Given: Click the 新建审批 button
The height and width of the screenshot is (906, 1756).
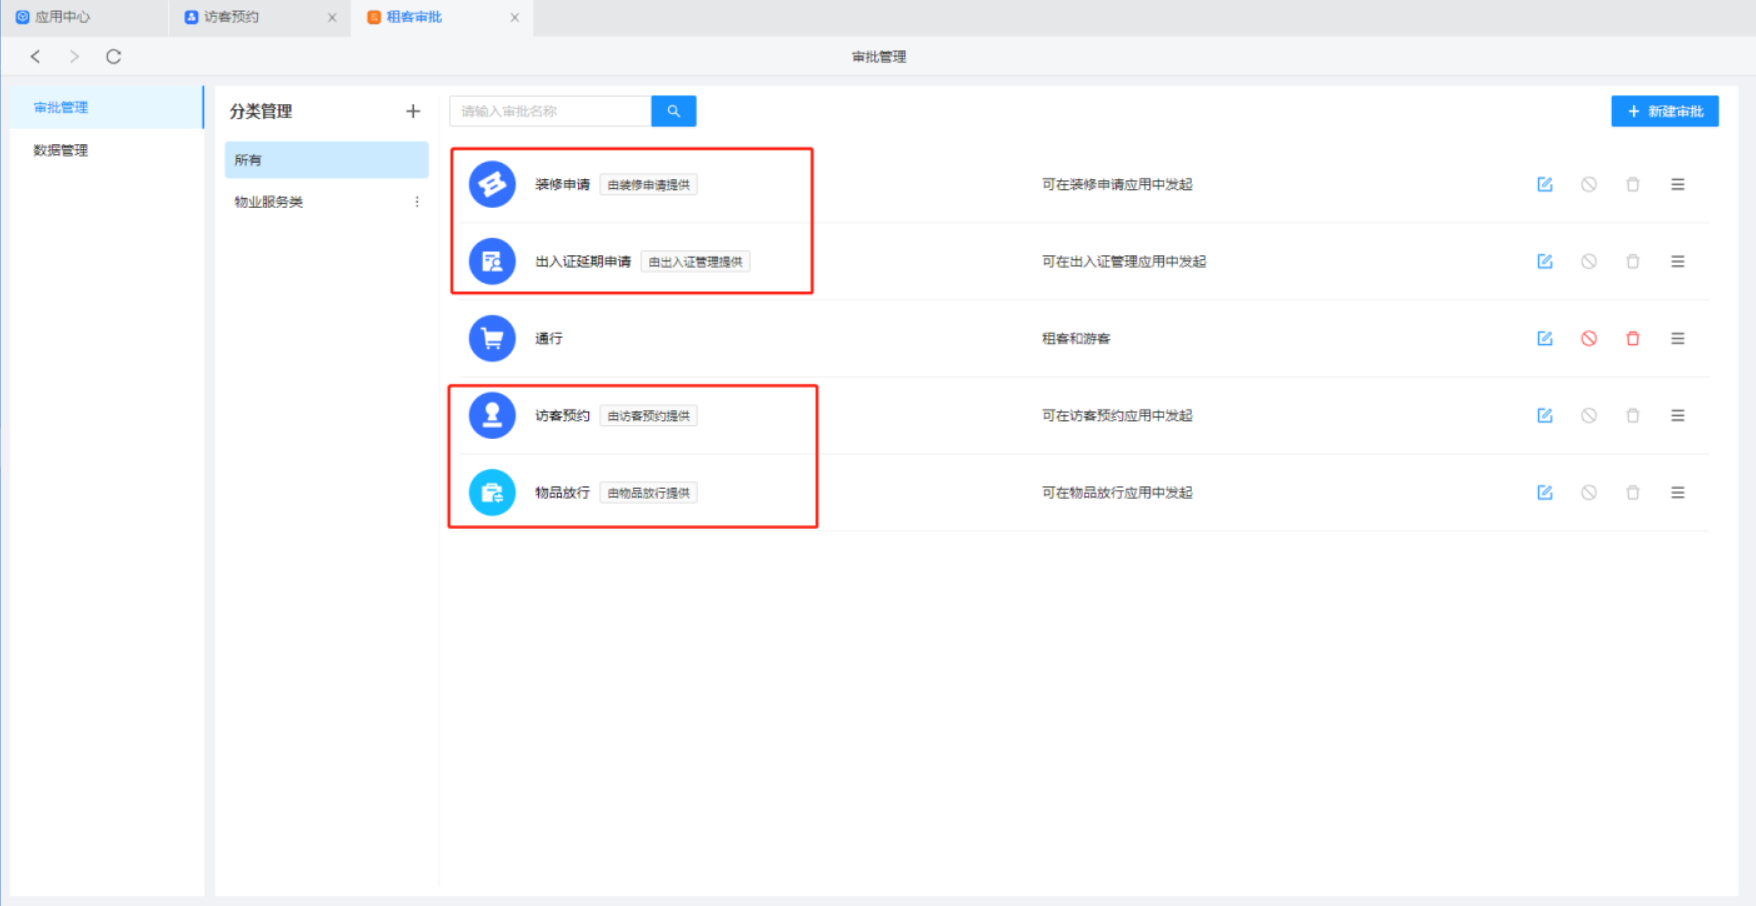Looking at the screenshot, I should point(1664,111).
